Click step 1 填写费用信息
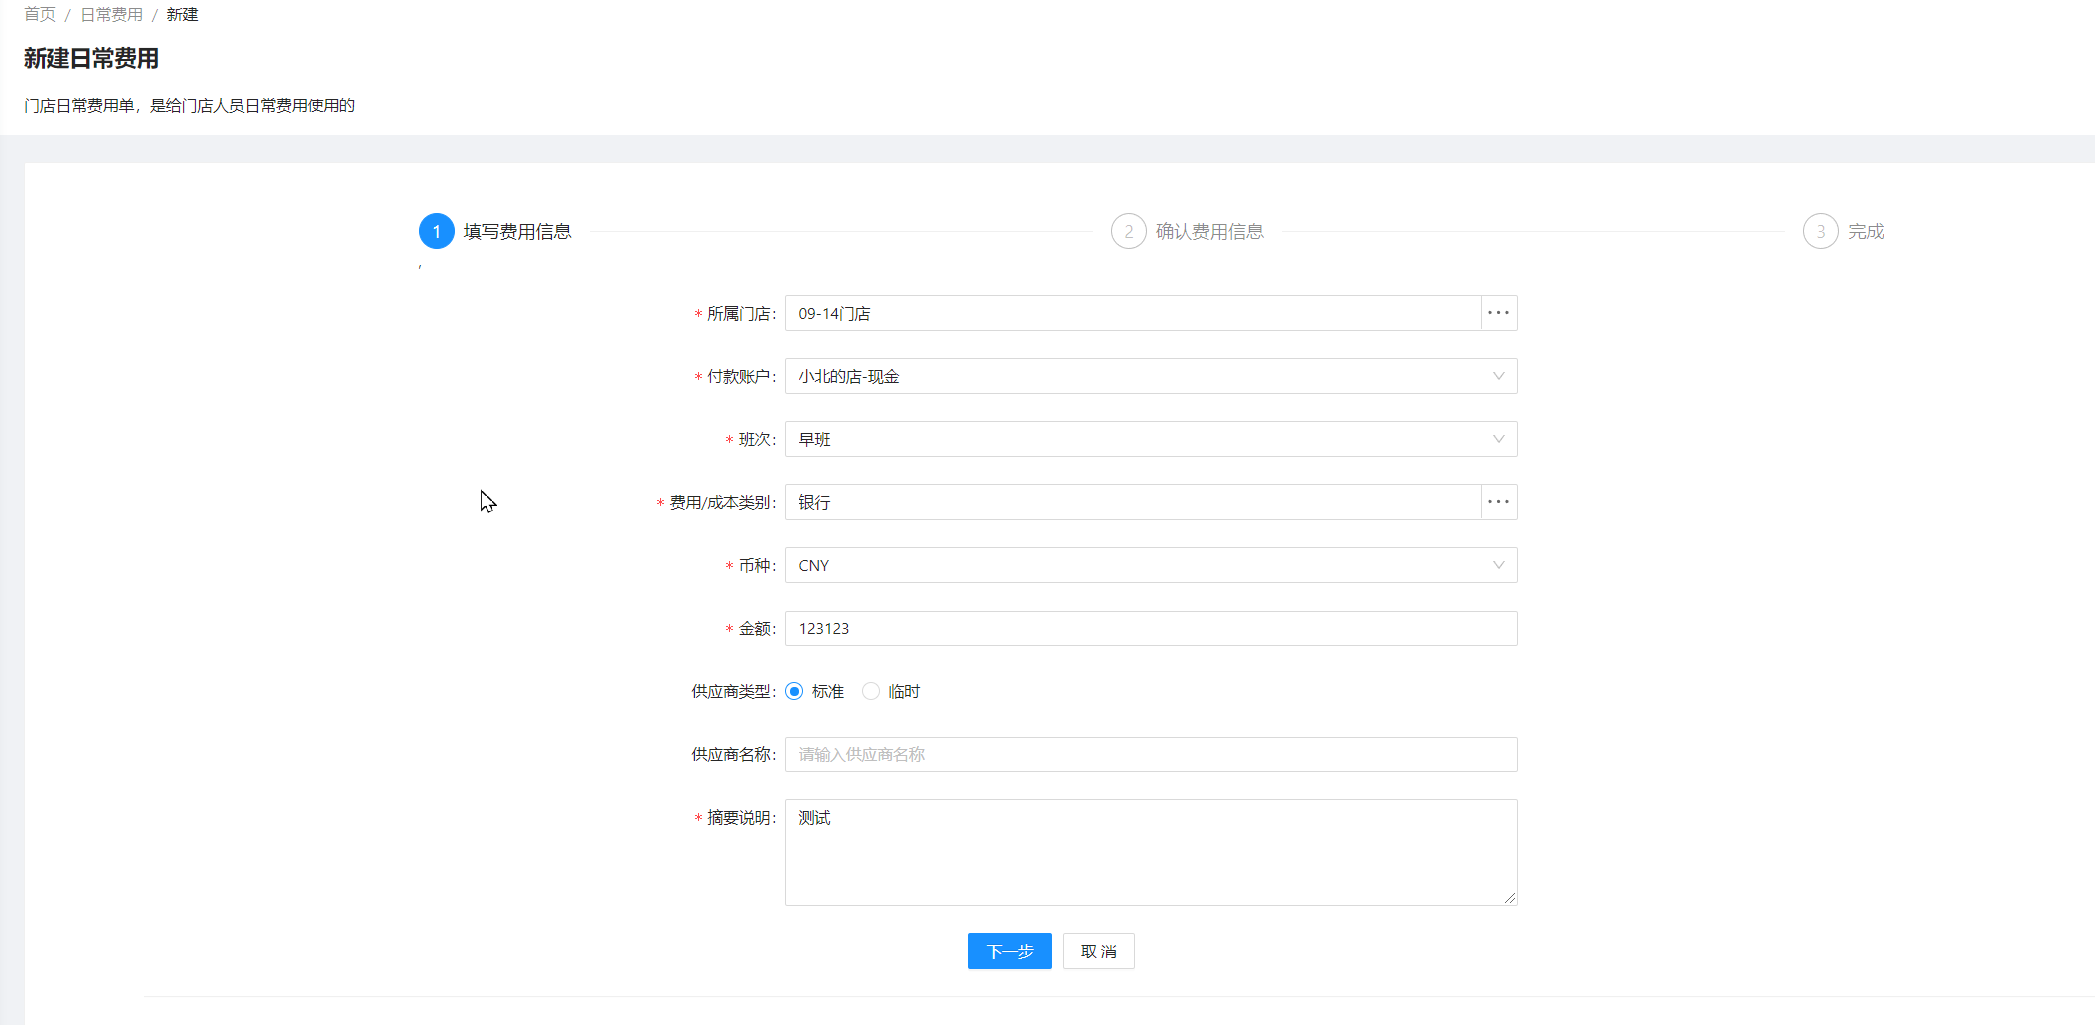The width and height of the screenshot is (2095, 1025). pos(495,231)
